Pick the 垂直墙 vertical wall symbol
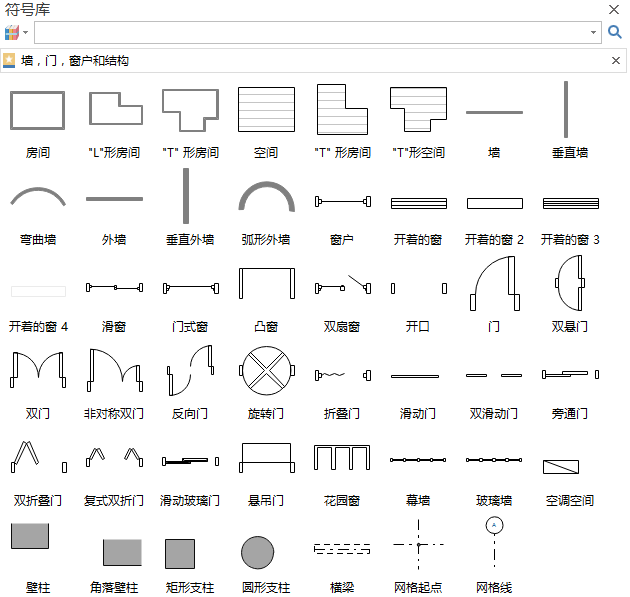The image size is (630, 597). click(x=566, y=109)
